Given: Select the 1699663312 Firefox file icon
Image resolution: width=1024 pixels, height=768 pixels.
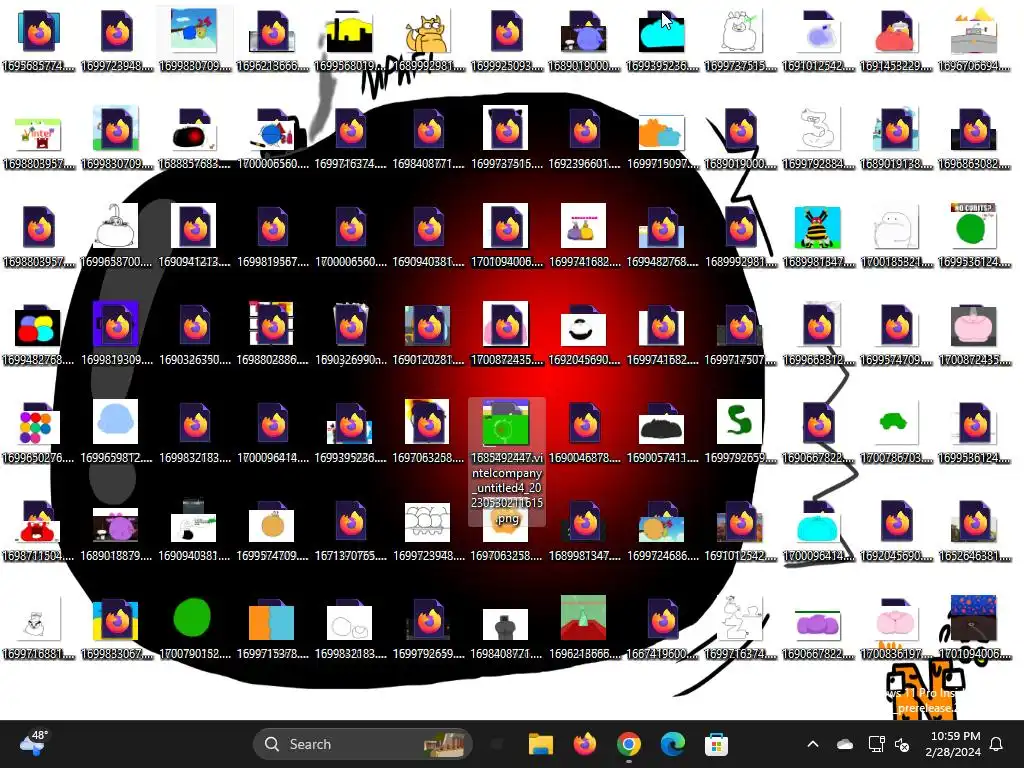Looking at the screenshot, I should pos(818,334).
